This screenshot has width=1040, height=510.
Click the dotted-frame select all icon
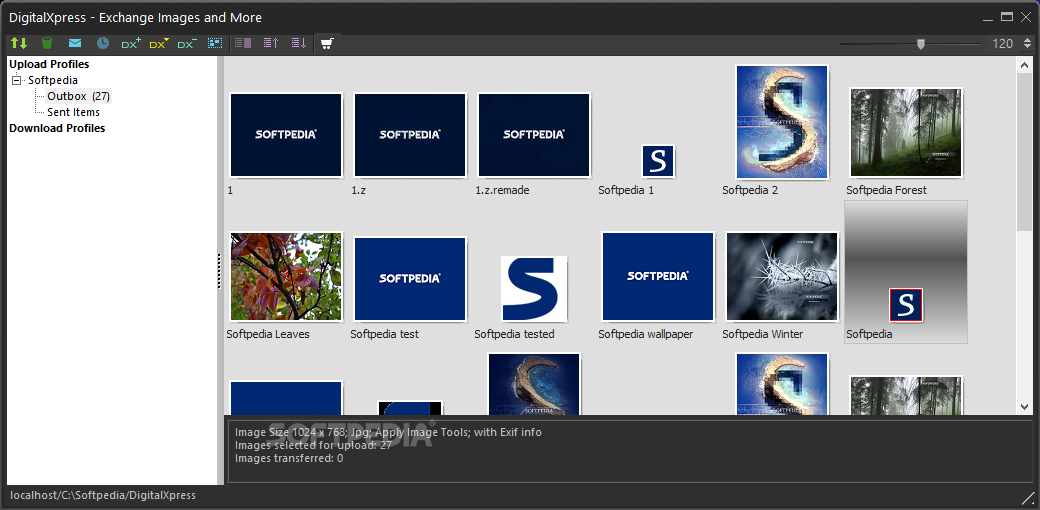(x=215, y=44)
